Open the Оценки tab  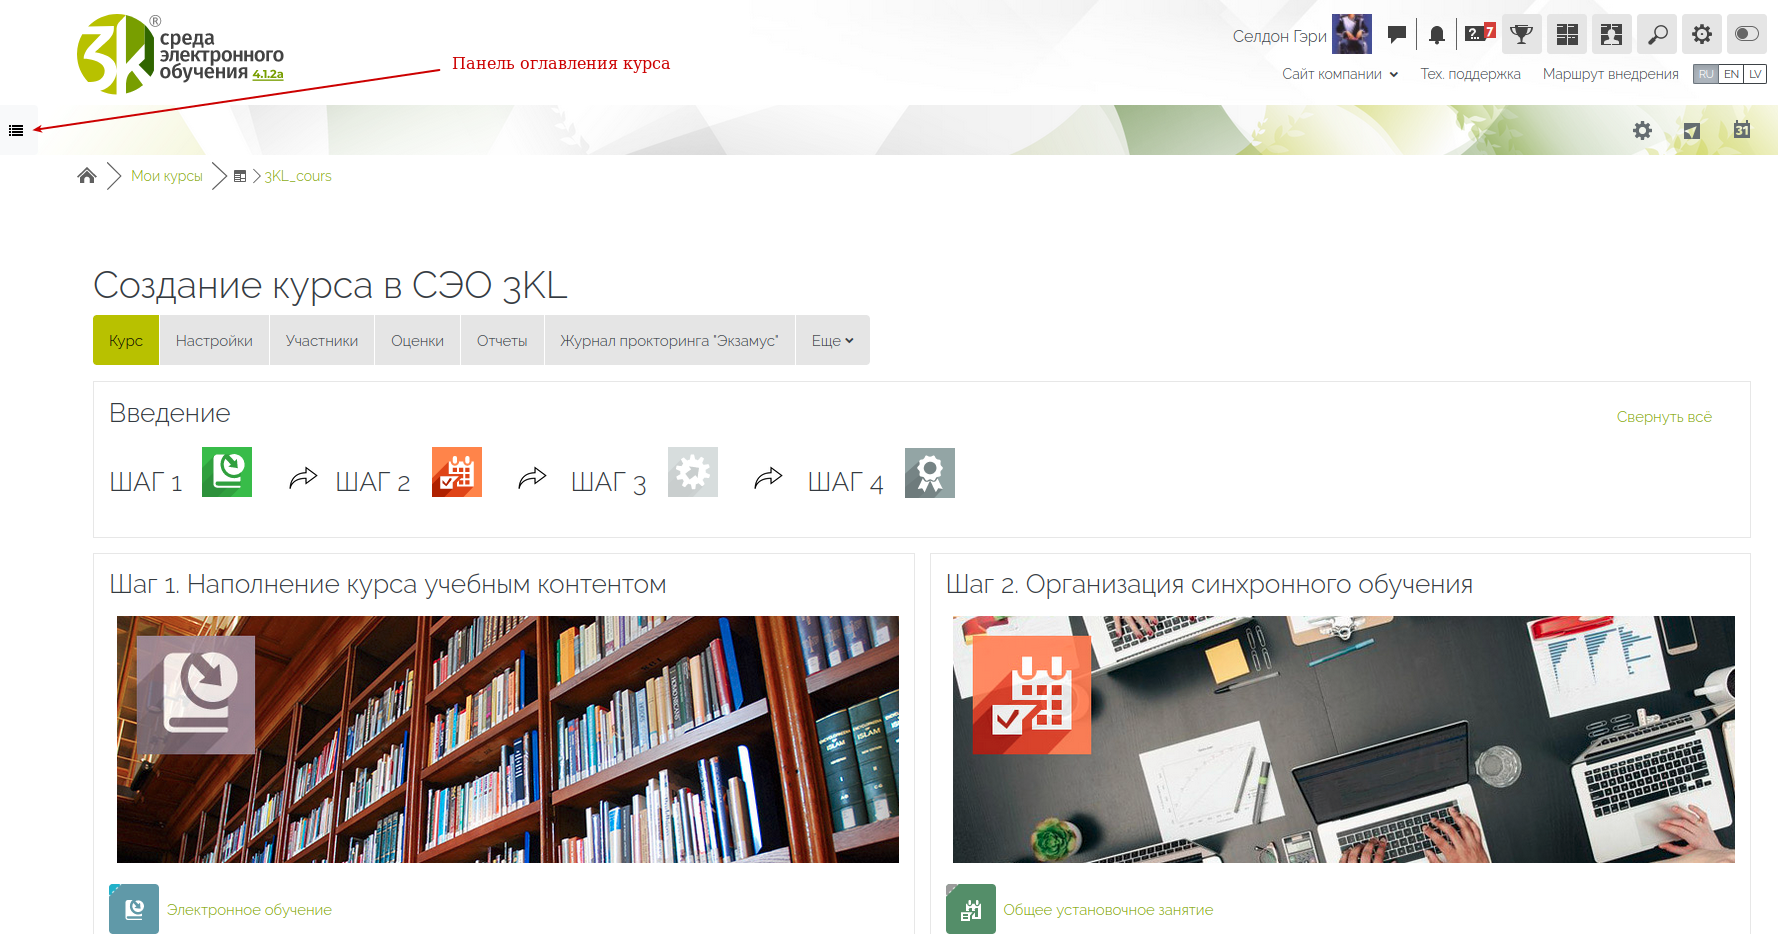tap(417, 341)
